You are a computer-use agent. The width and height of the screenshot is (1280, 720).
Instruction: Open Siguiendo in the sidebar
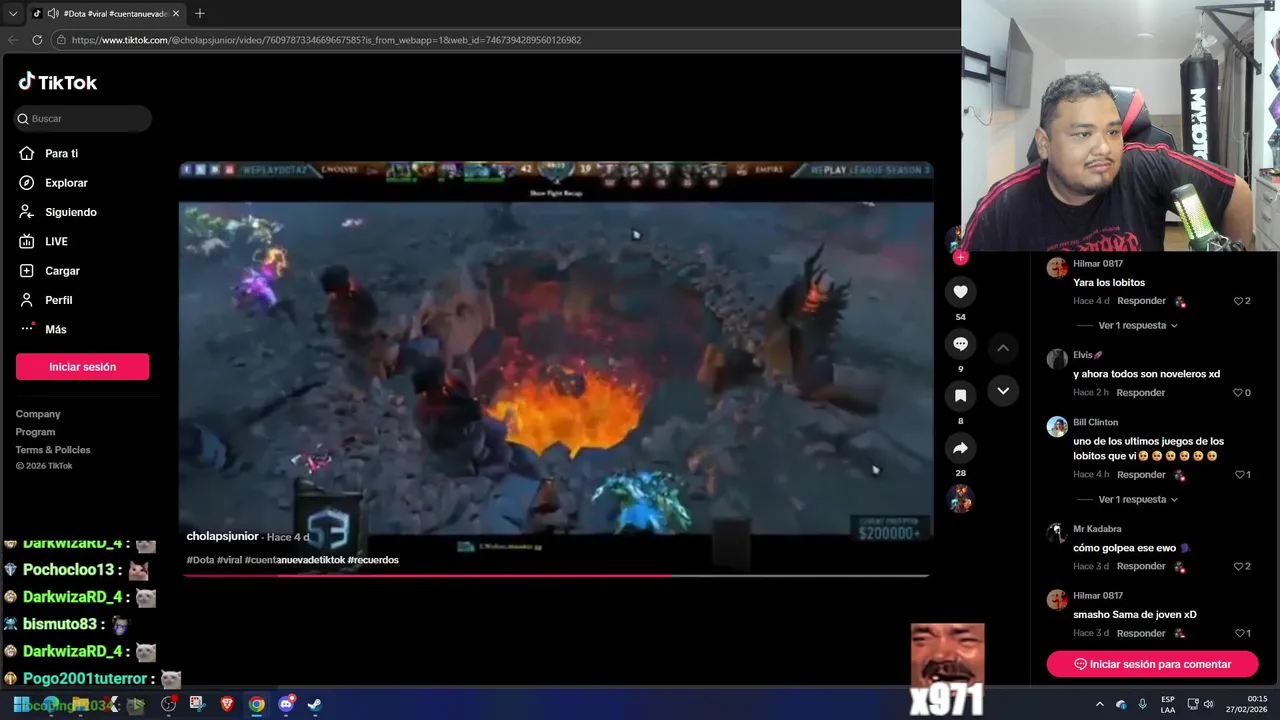coord(58,212)
